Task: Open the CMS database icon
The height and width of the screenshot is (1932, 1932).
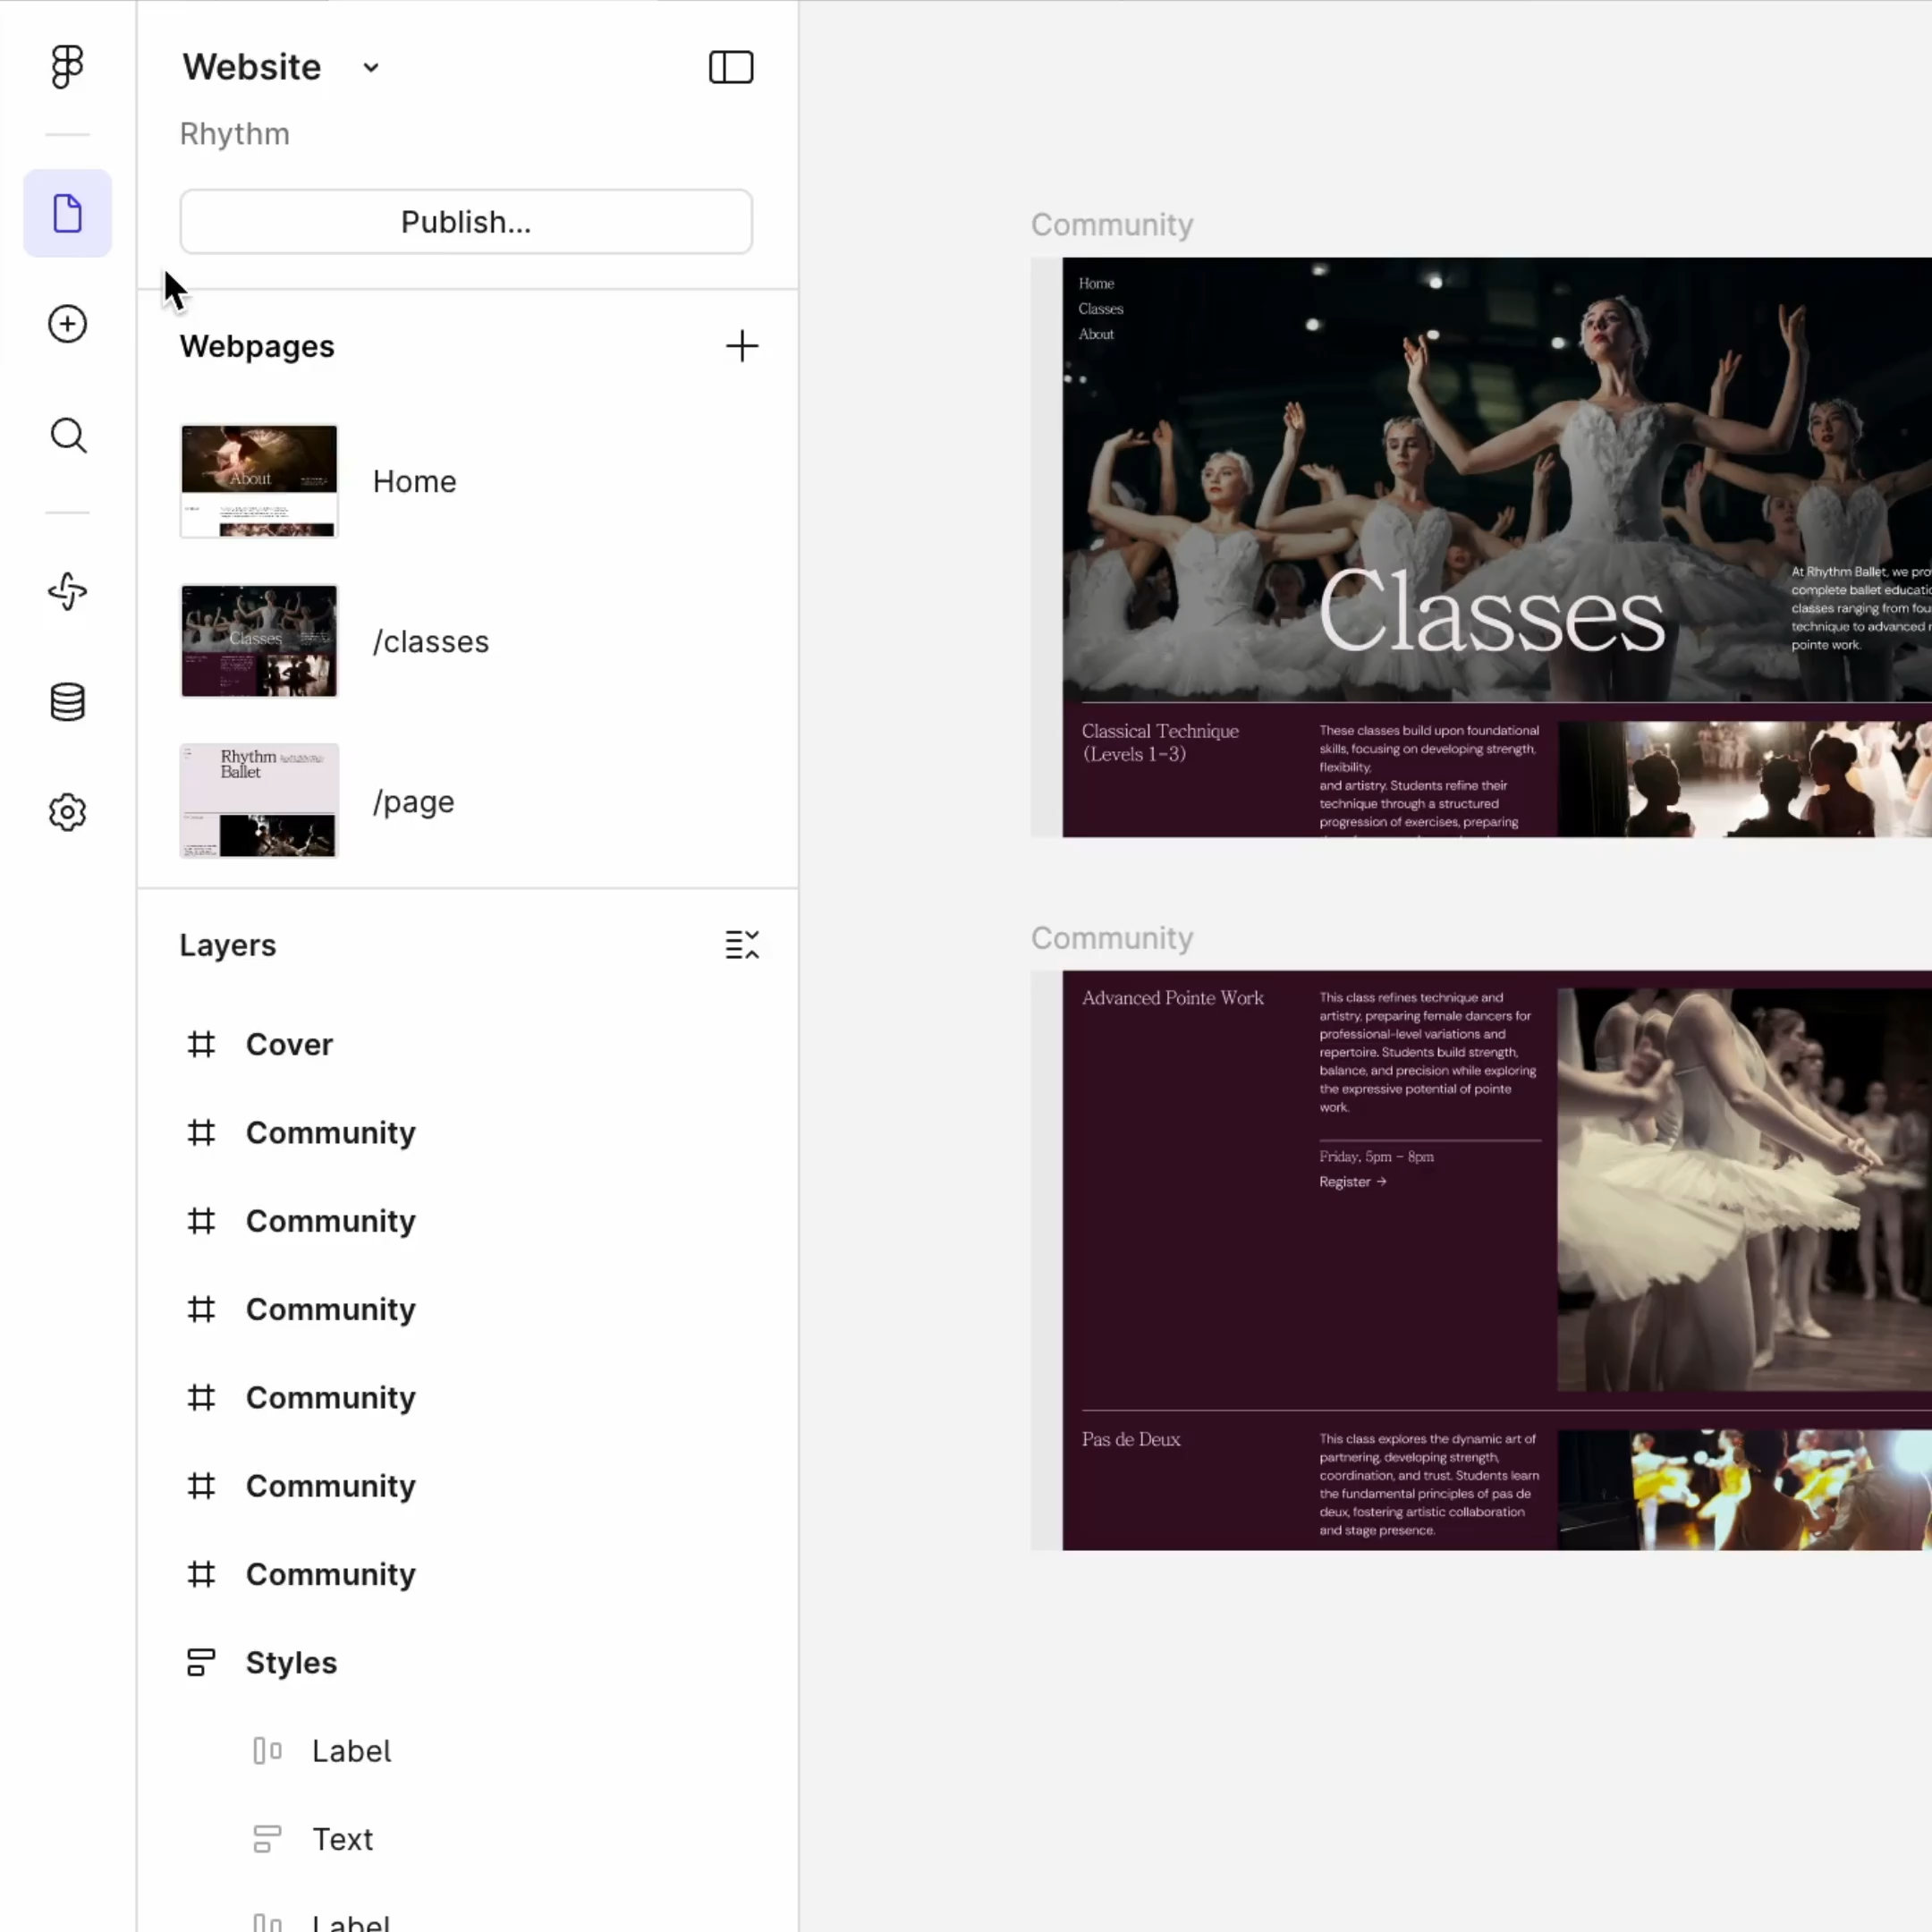Action: pyautogui.click(x=67, y=702)
